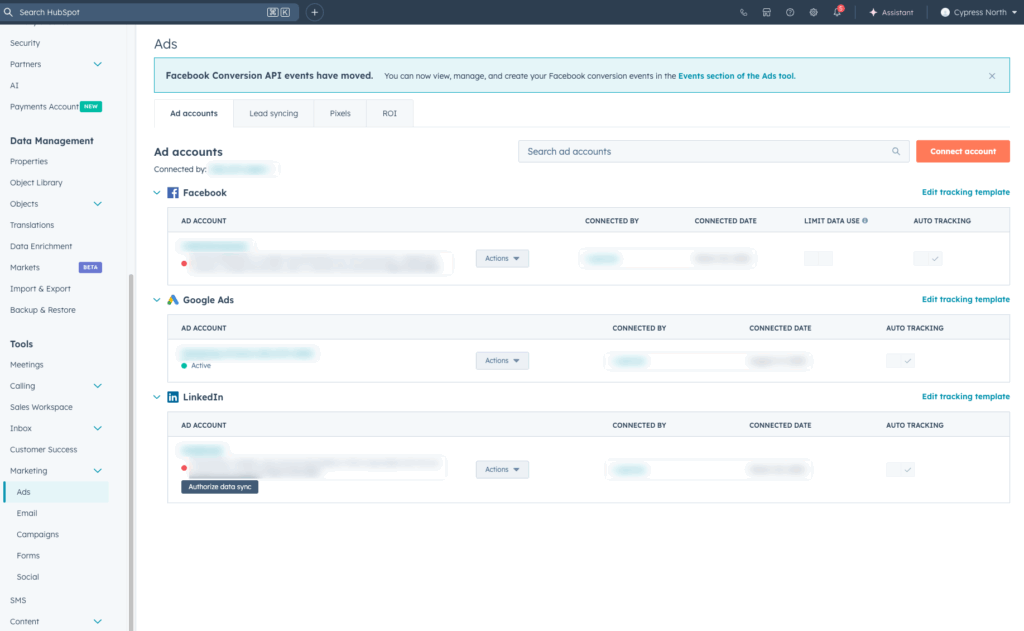Open the marketplace storefront icon
Viewport: 1024px width, 631px height.
(766, 12)
